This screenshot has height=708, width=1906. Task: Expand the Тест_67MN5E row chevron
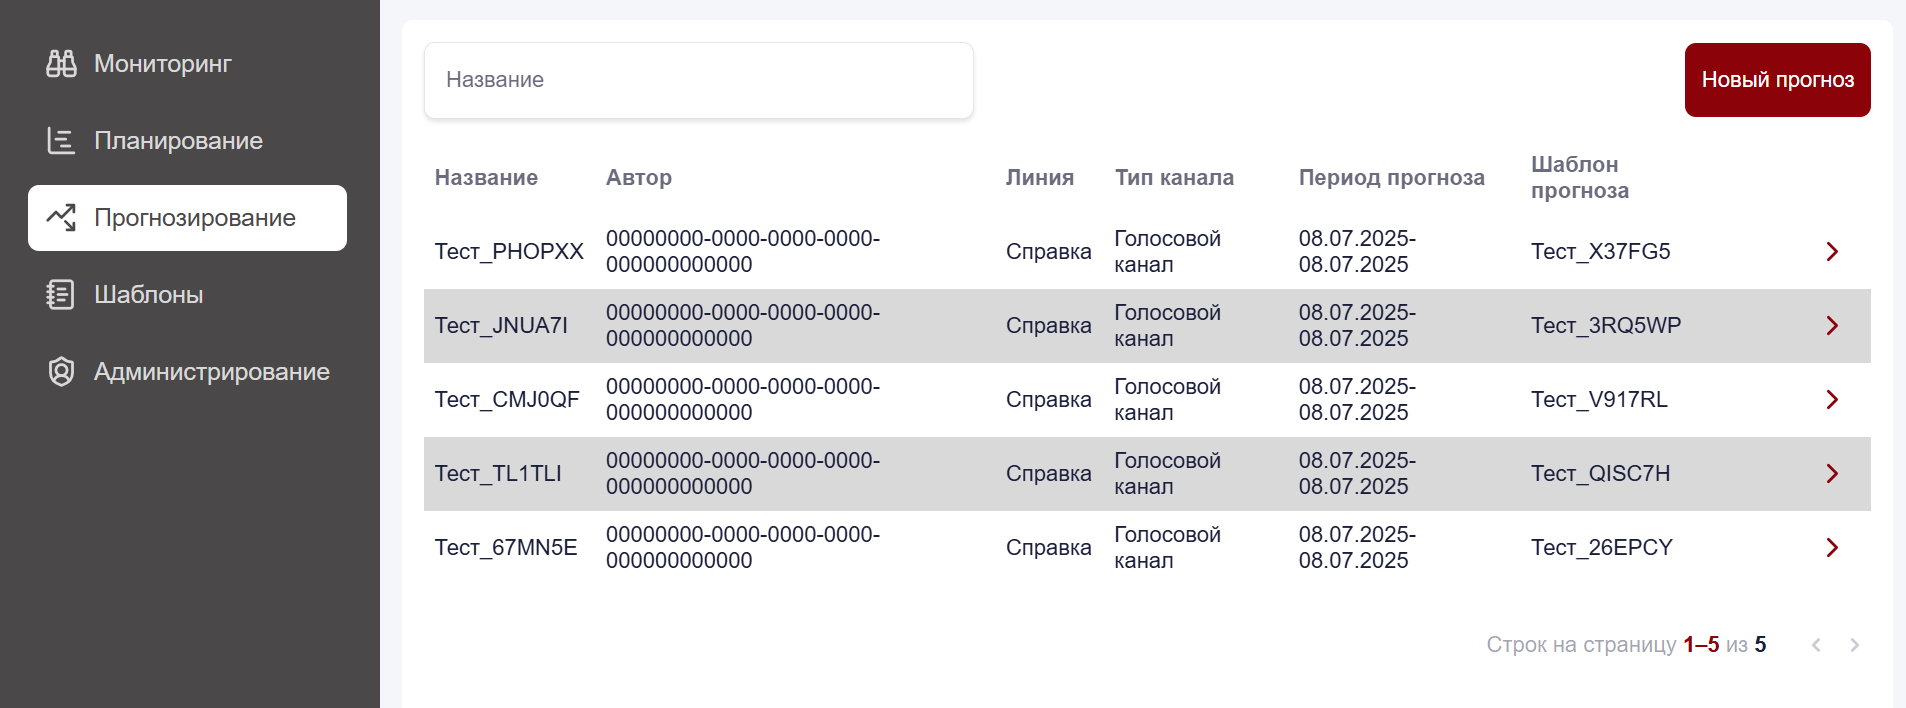coord(1832,548)
